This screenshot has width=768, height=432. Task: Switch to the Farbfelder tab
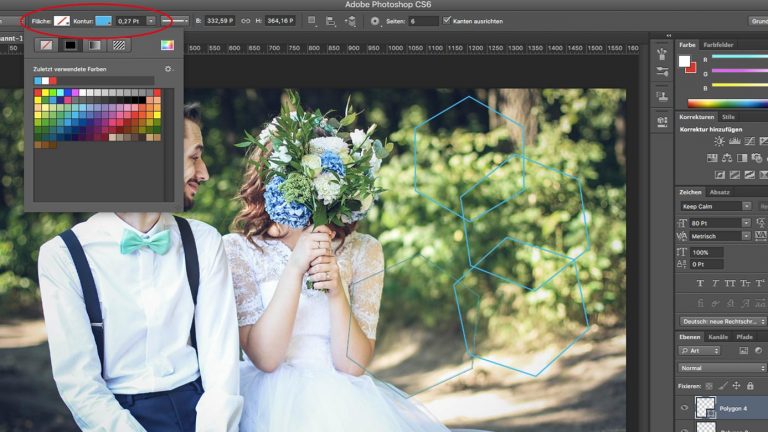718,45
